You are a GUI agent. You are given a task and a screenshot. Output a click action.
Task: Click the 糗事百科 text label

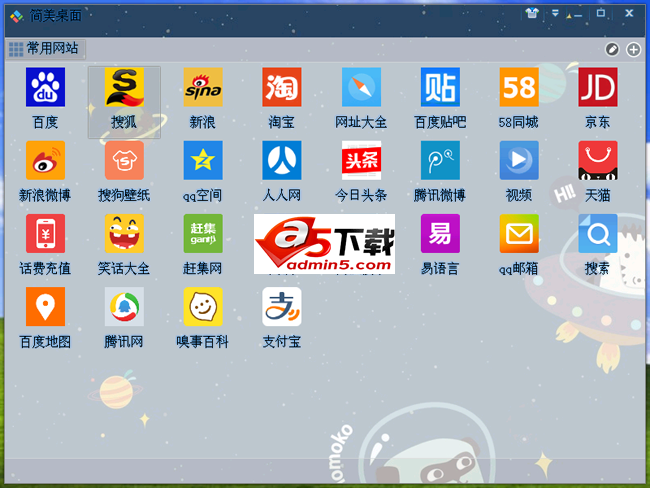click(x=203, y=342)
